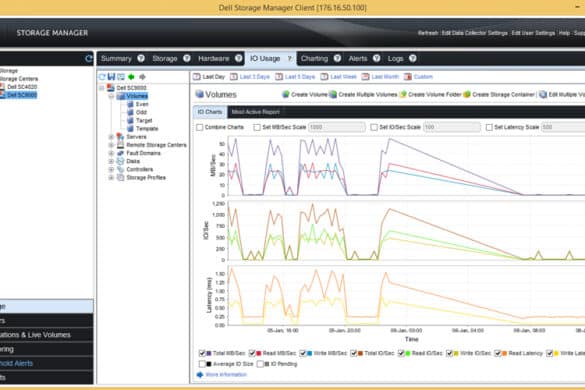
Task: Expand the Fault Domains tree node
Action: point(111,153)
